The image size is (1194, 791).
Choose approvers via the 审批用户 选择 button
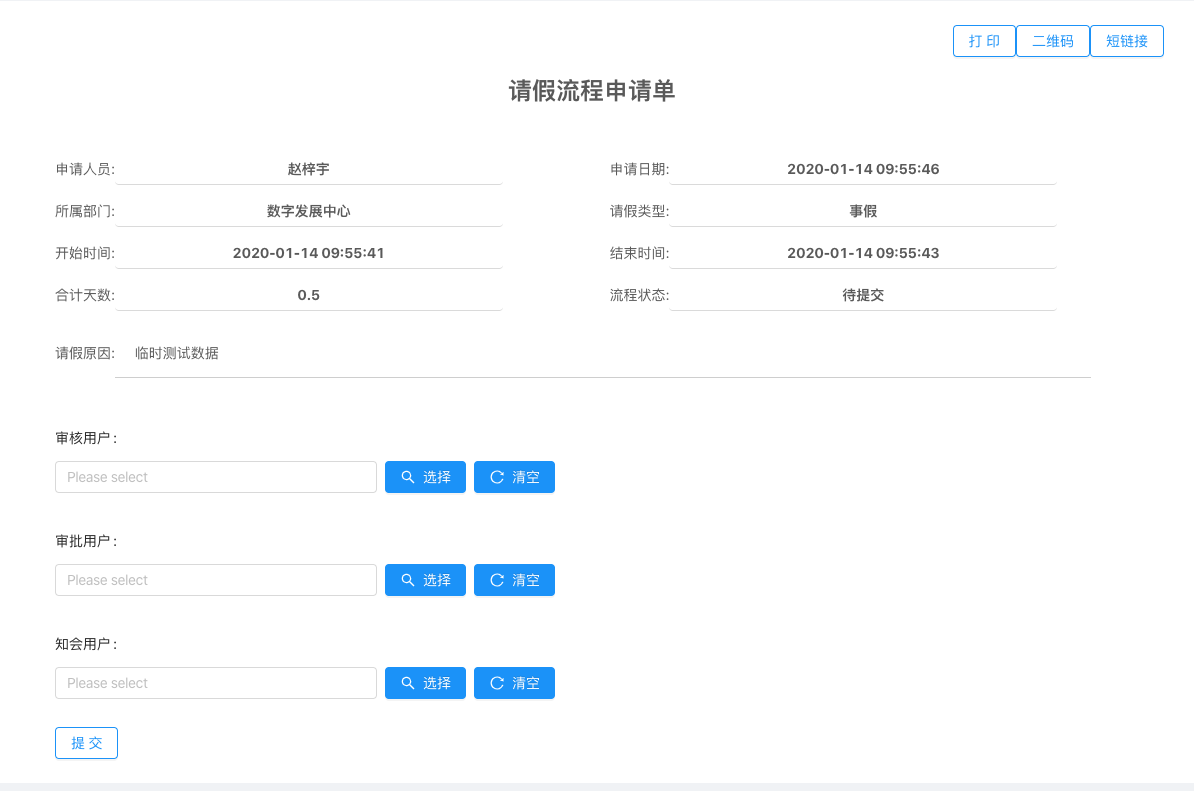(x=425, y=580)
